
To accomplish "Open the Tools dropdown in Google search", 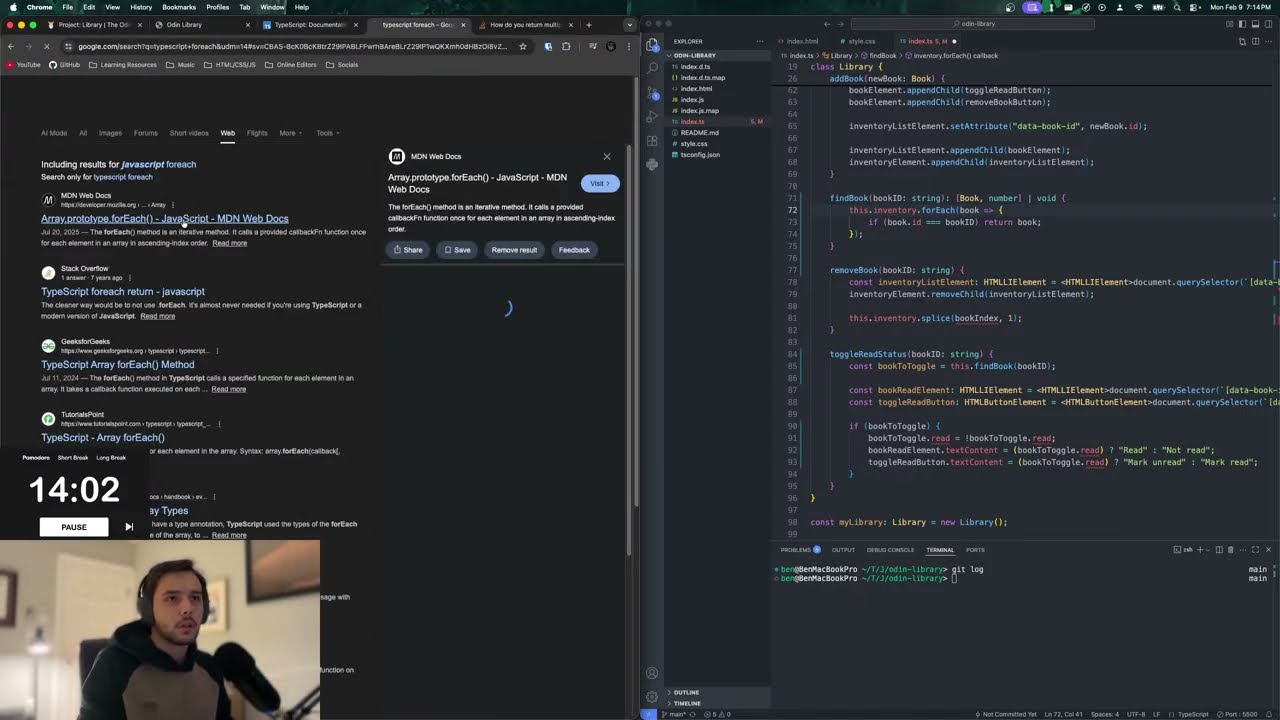I will [327, 133].
